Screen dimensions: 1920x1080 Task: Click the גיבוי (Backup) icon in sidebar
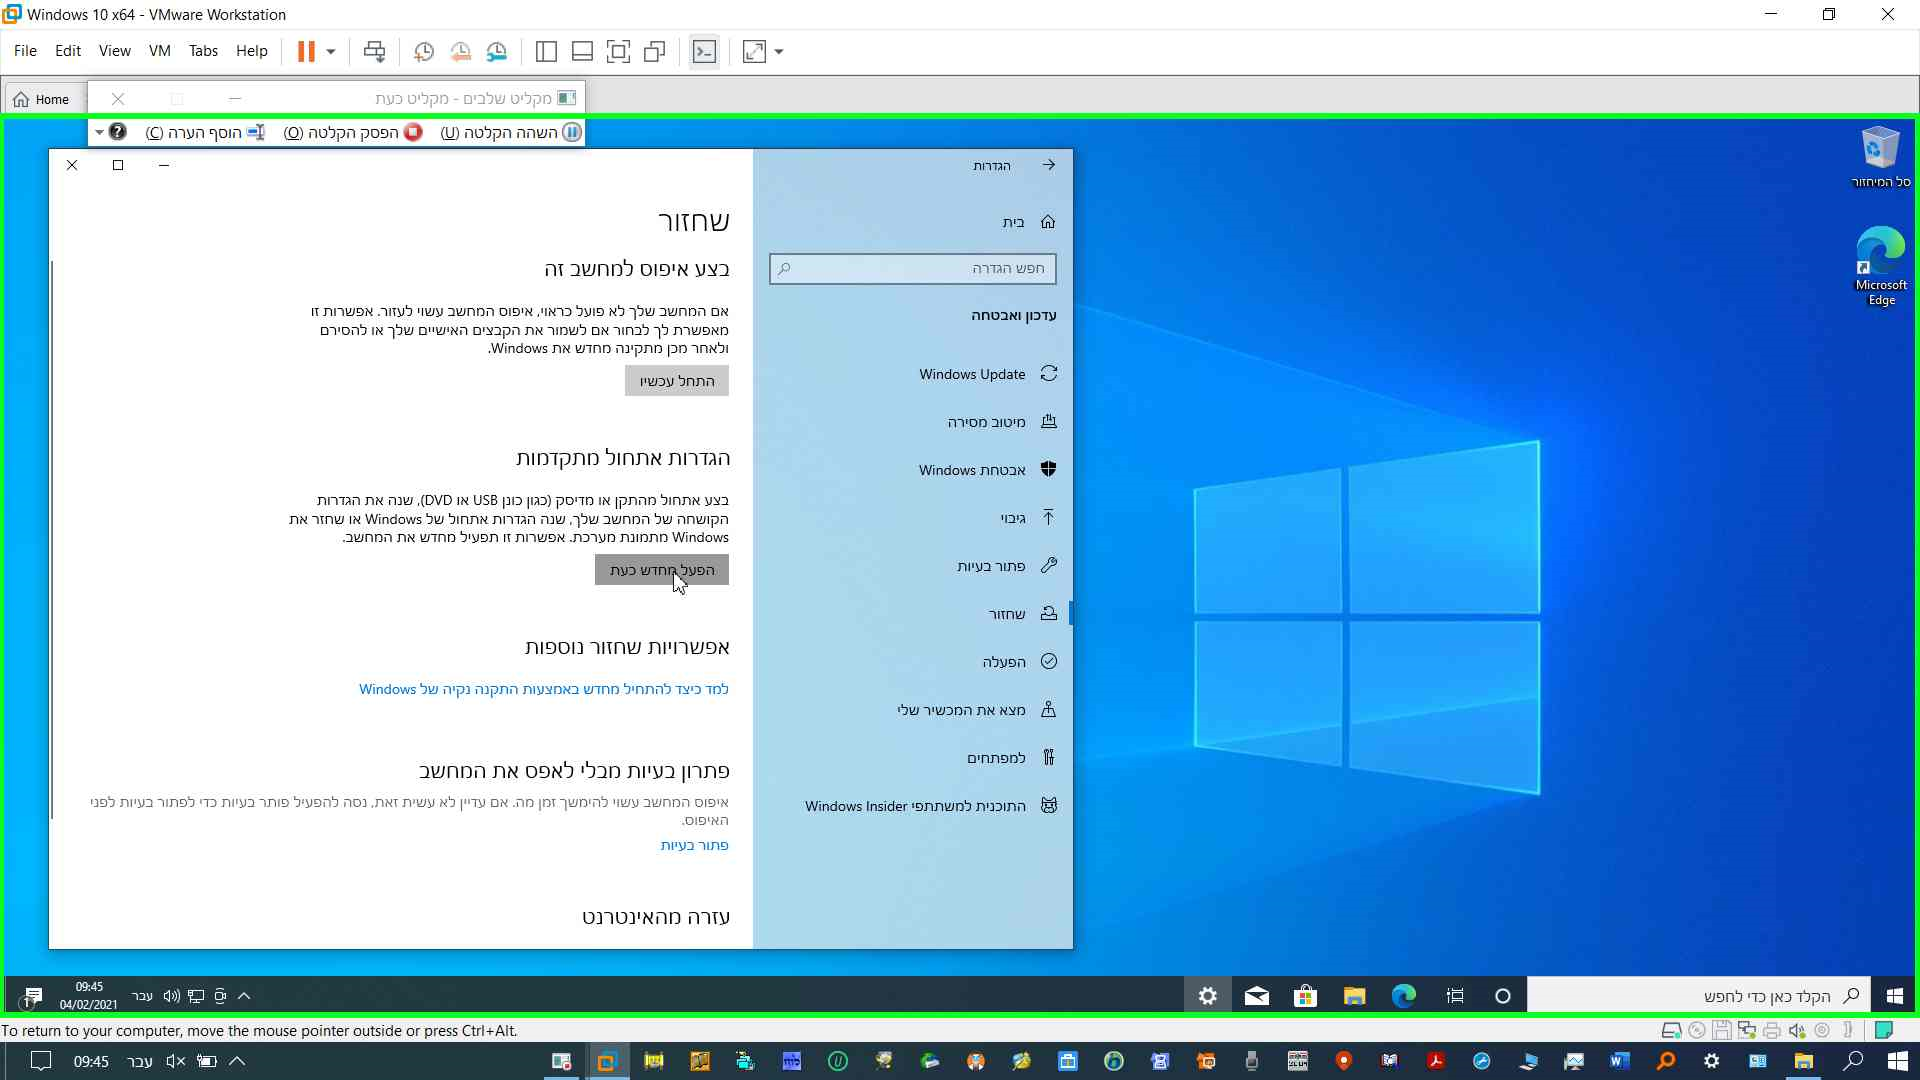point(1048,517)
